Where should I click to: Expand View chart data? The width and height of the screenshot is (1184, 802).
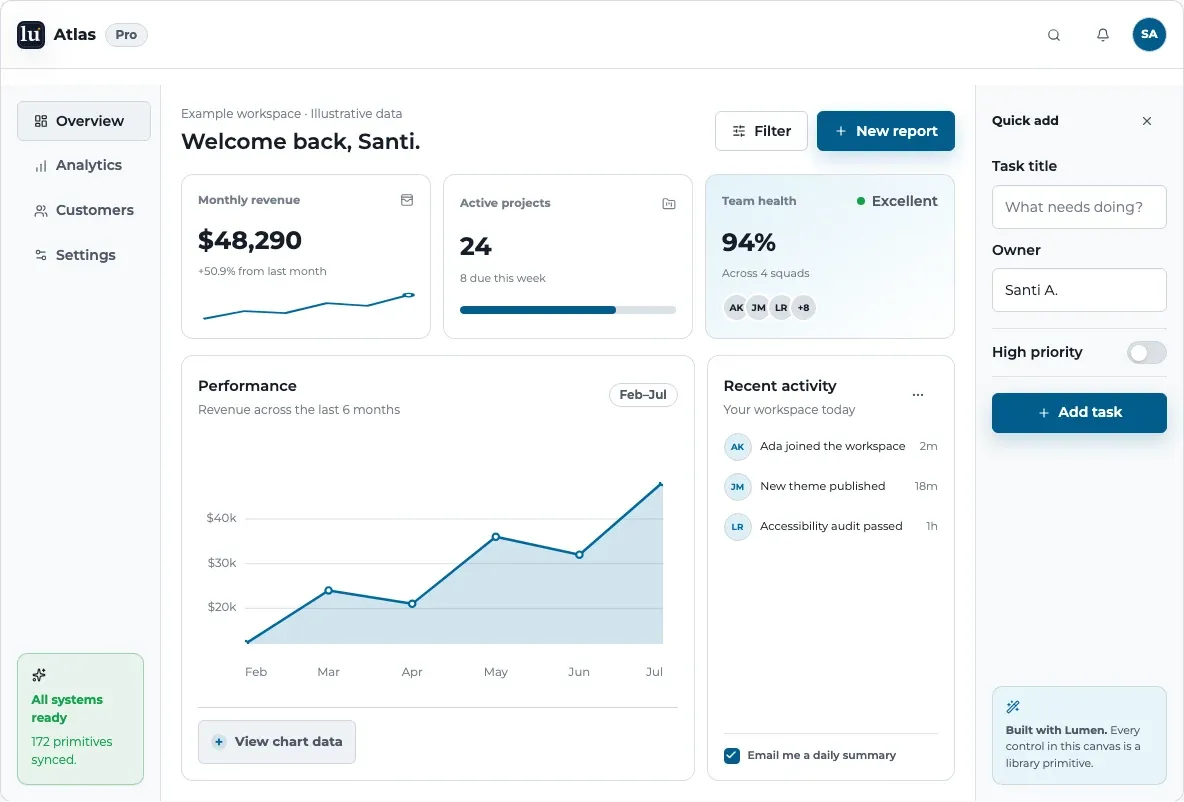pyautogui.click(x=276, y=742)
